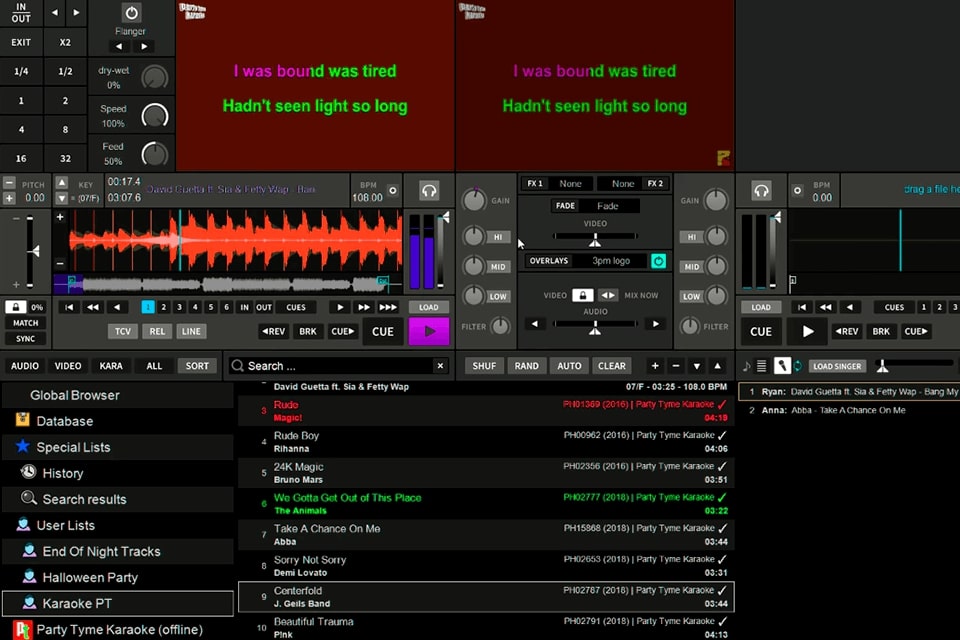Select the microphone karaoke singer view icon
The height and width of the screenshot is (640, 960).
[x=782, y=366]
